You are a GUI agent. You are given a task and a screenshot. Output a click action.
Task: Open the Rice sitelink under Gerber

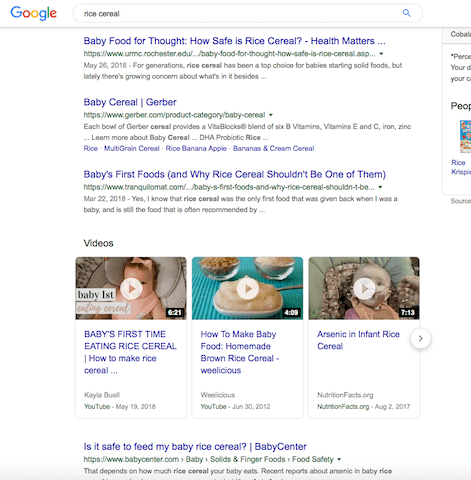pyautogui.click(x=91, y=148)
